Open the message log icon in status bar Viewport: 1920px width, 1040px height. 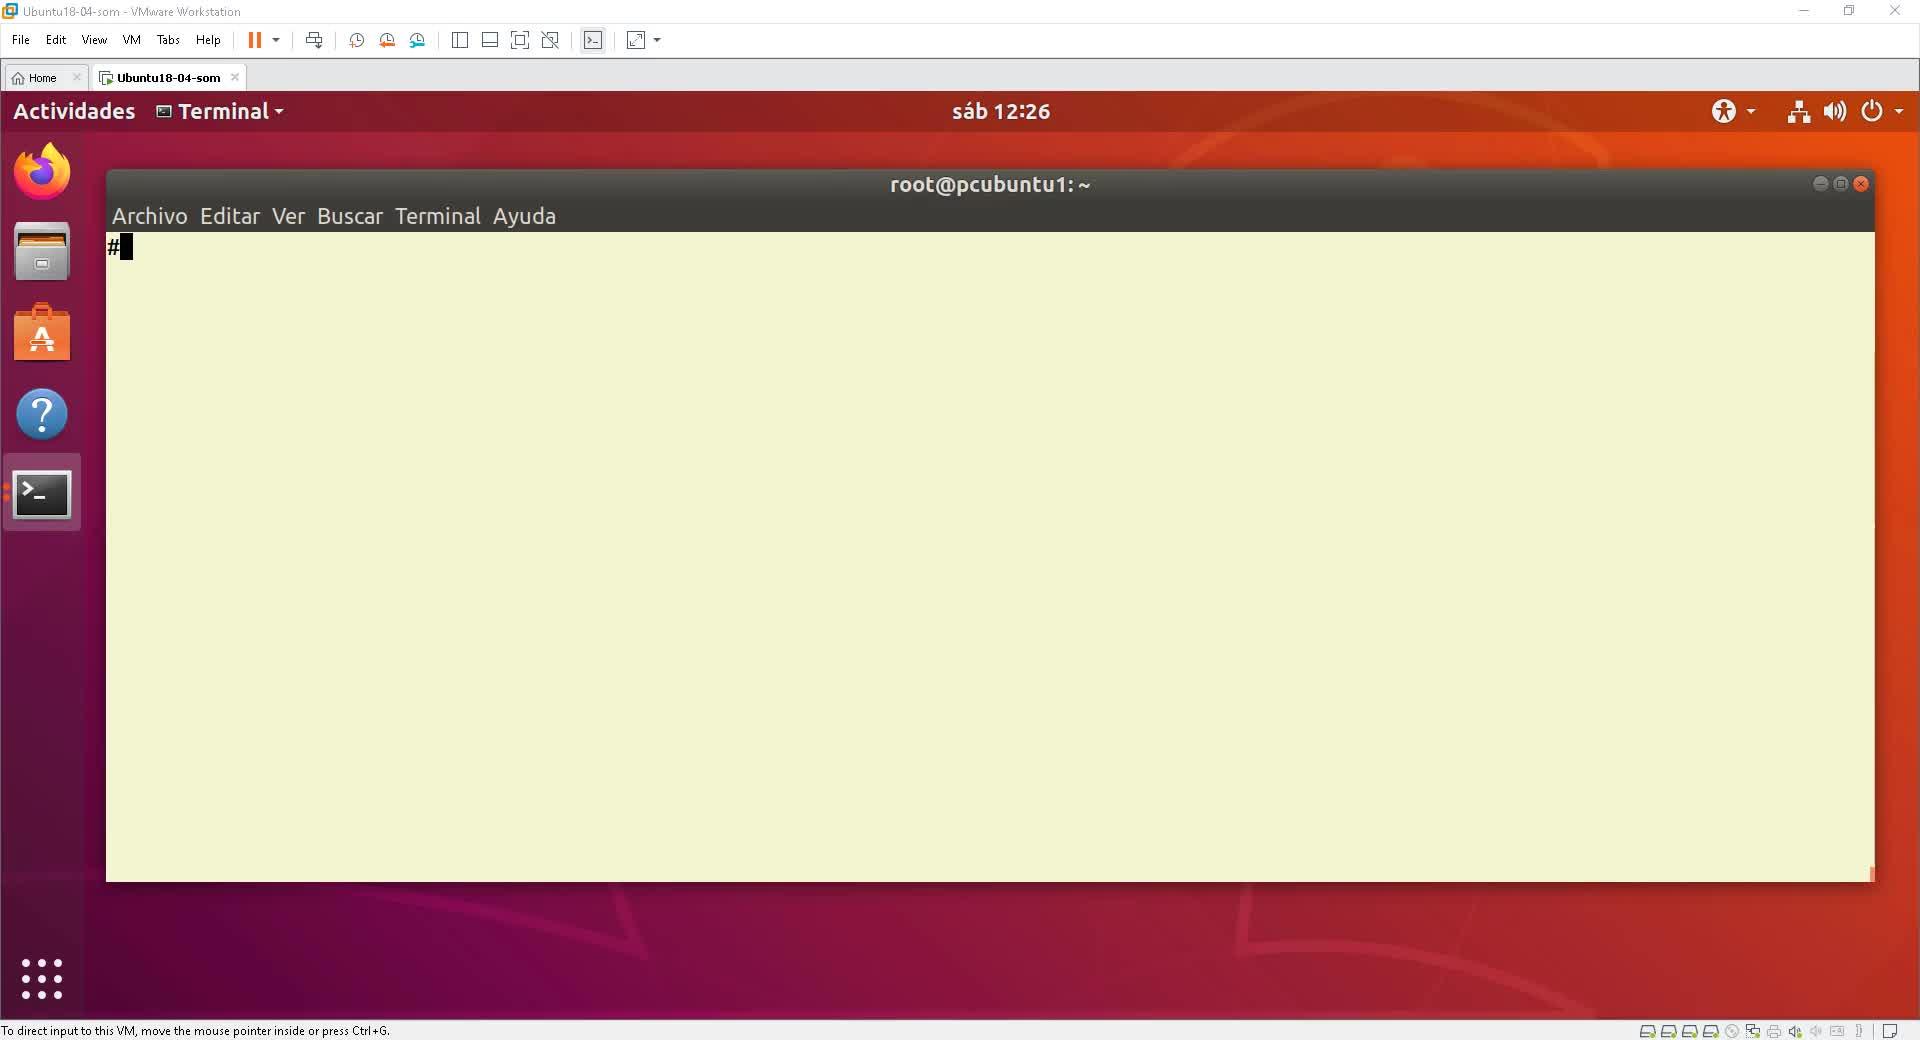pyautogui.click(x=1890, y=1031)
